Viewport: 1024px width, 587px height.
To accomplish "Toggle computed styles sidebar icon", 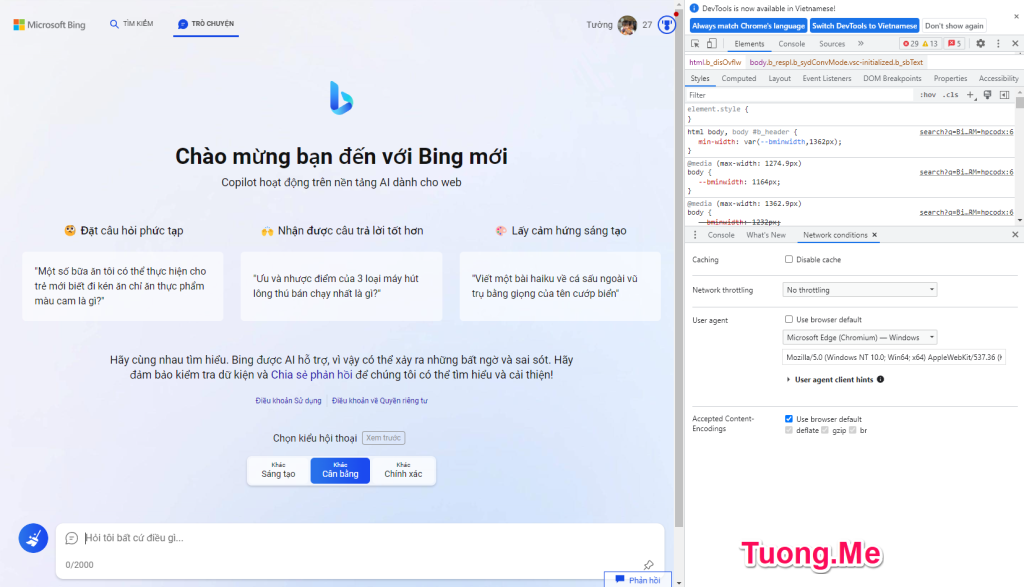I will [x=1004, y=95].
